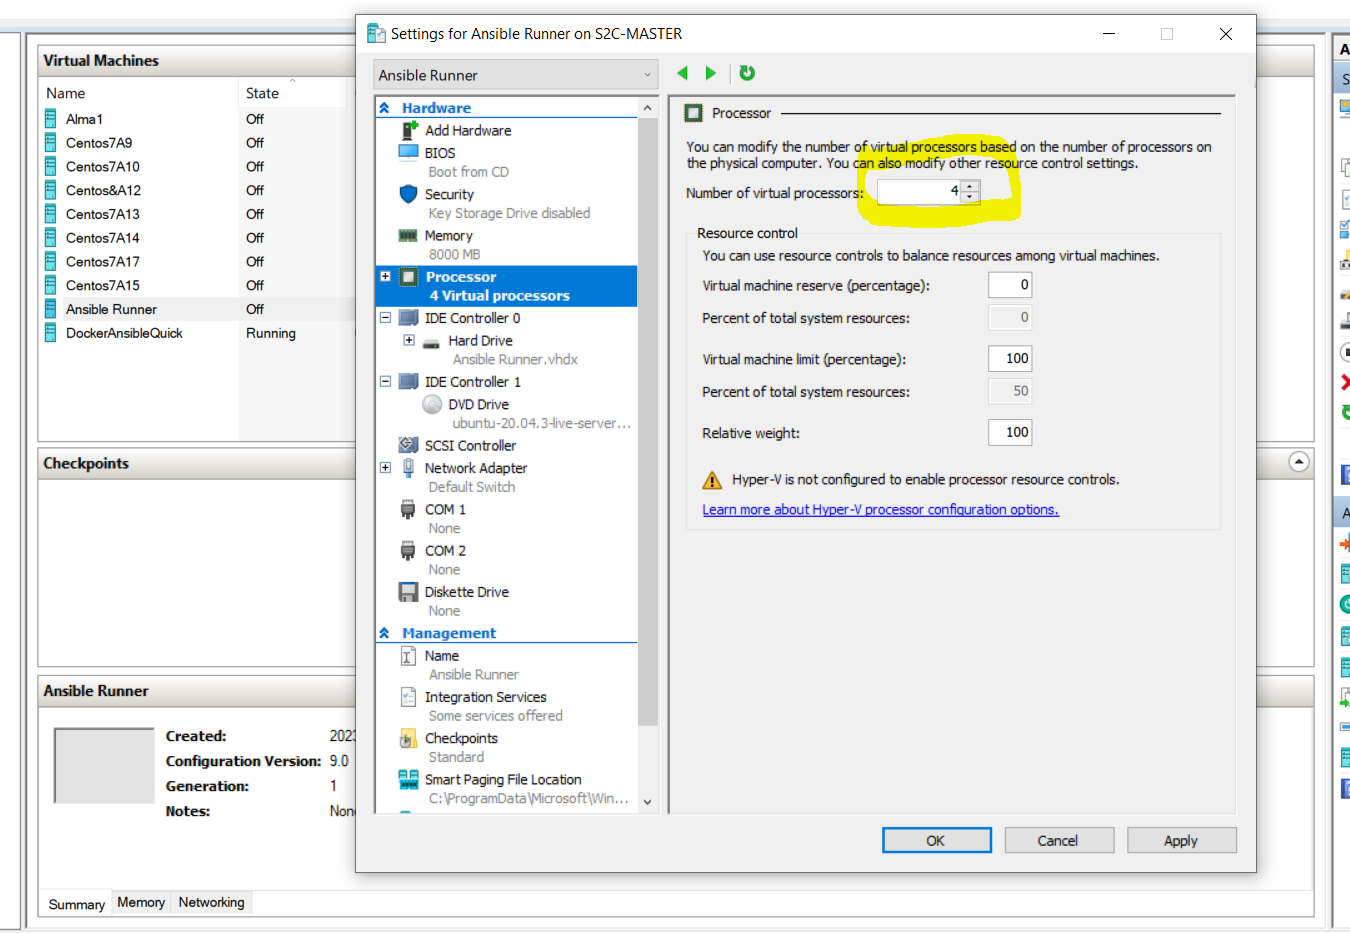Collapse the Checkpoints pane in Hyper-V Manager

point(1299,462)
